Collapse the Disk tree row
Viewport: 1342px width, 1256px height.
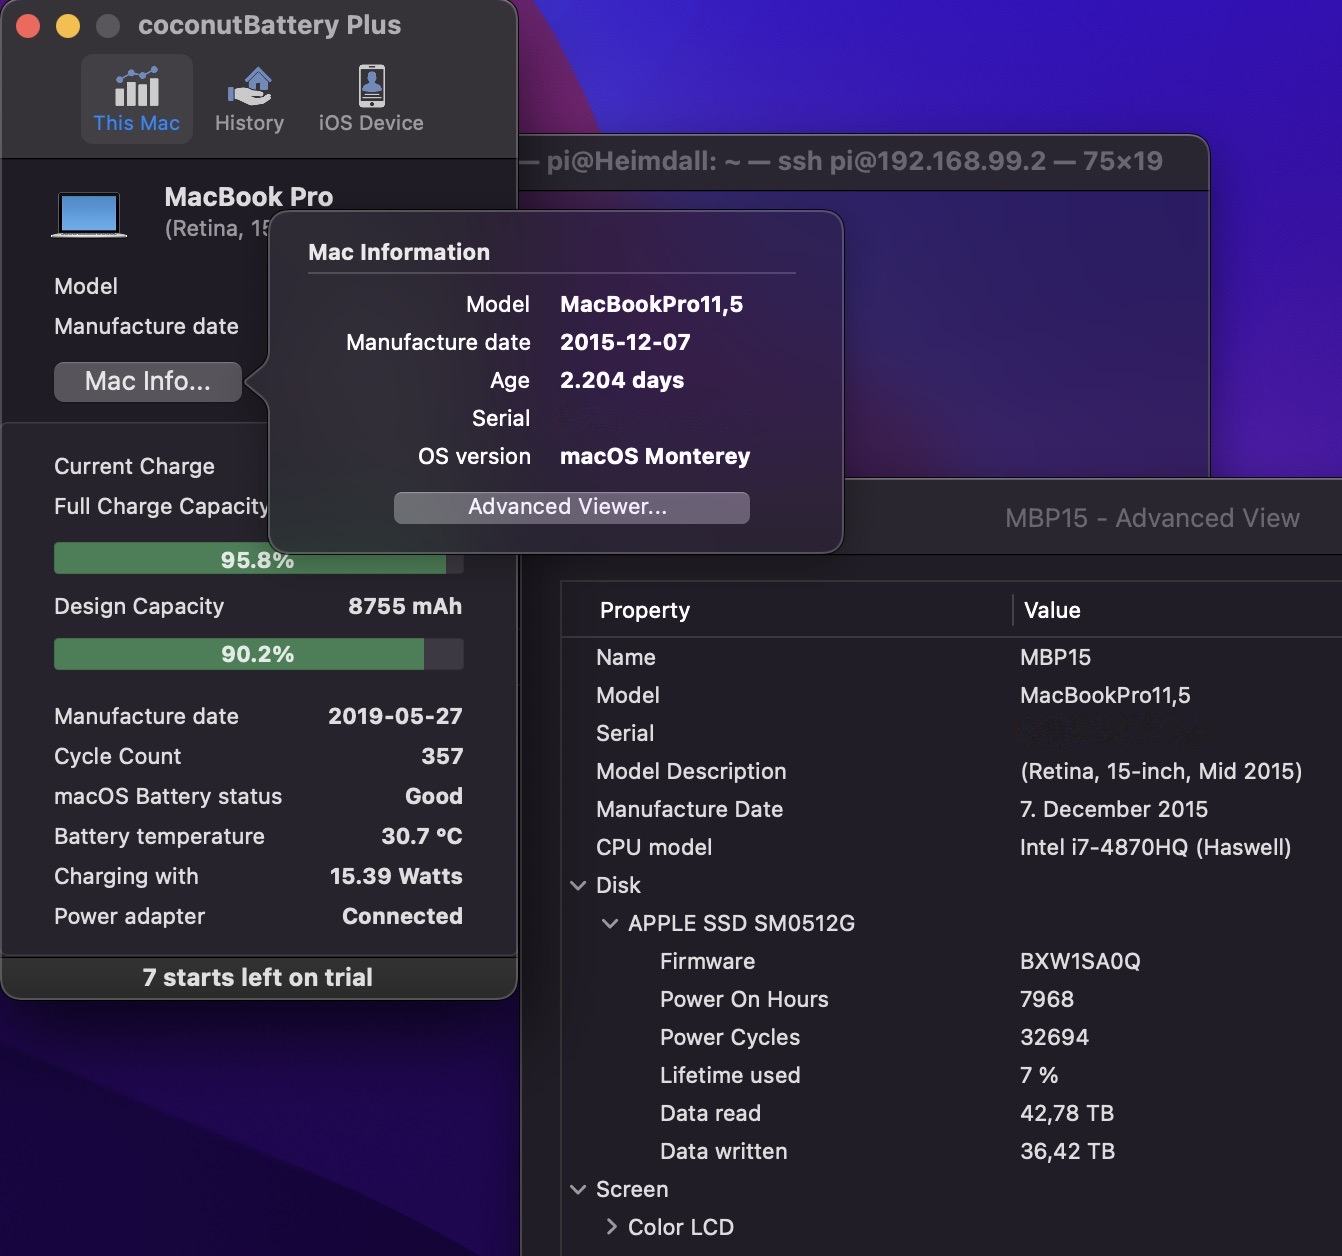click(578, 885)
